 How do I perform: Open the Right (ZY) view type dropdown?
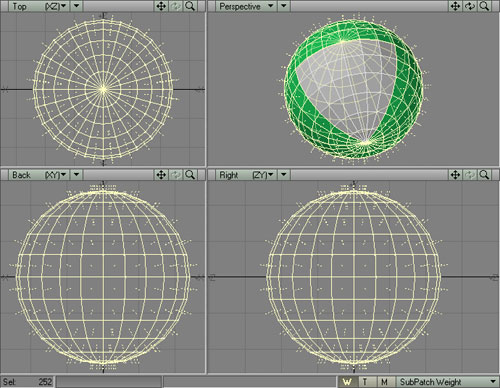246,175
